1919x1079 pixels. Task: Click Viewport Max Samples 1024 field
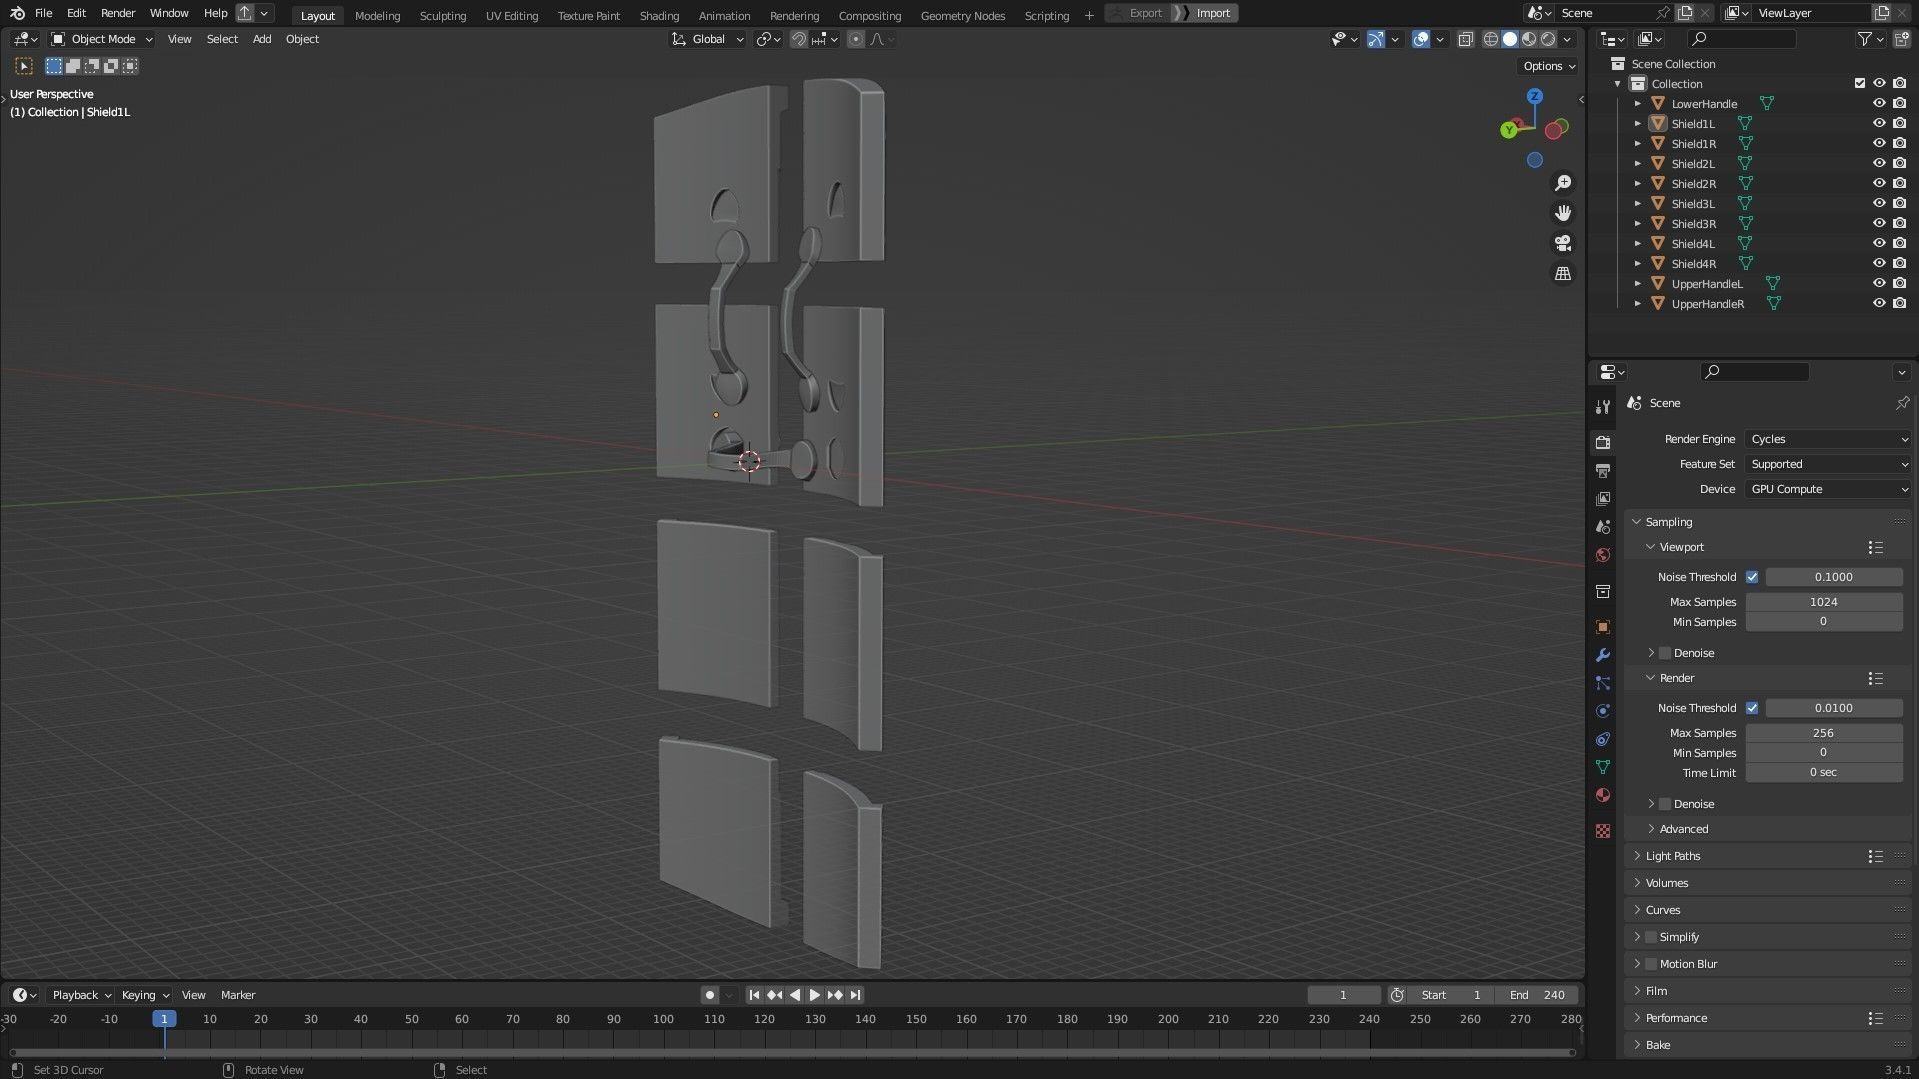point(1824,602)
